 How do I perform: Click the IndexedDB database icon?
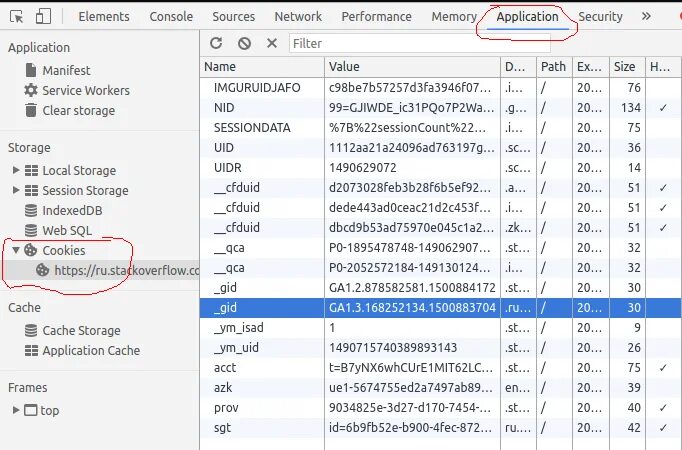tap(31, 210)
